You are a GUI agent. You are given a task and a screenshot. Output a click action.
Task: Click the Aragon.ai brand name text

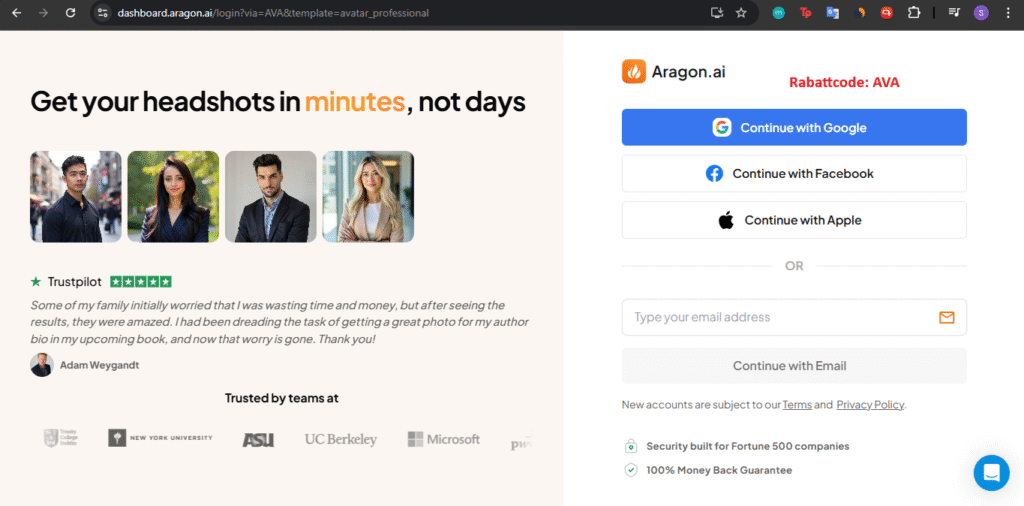tap(688, 72)
